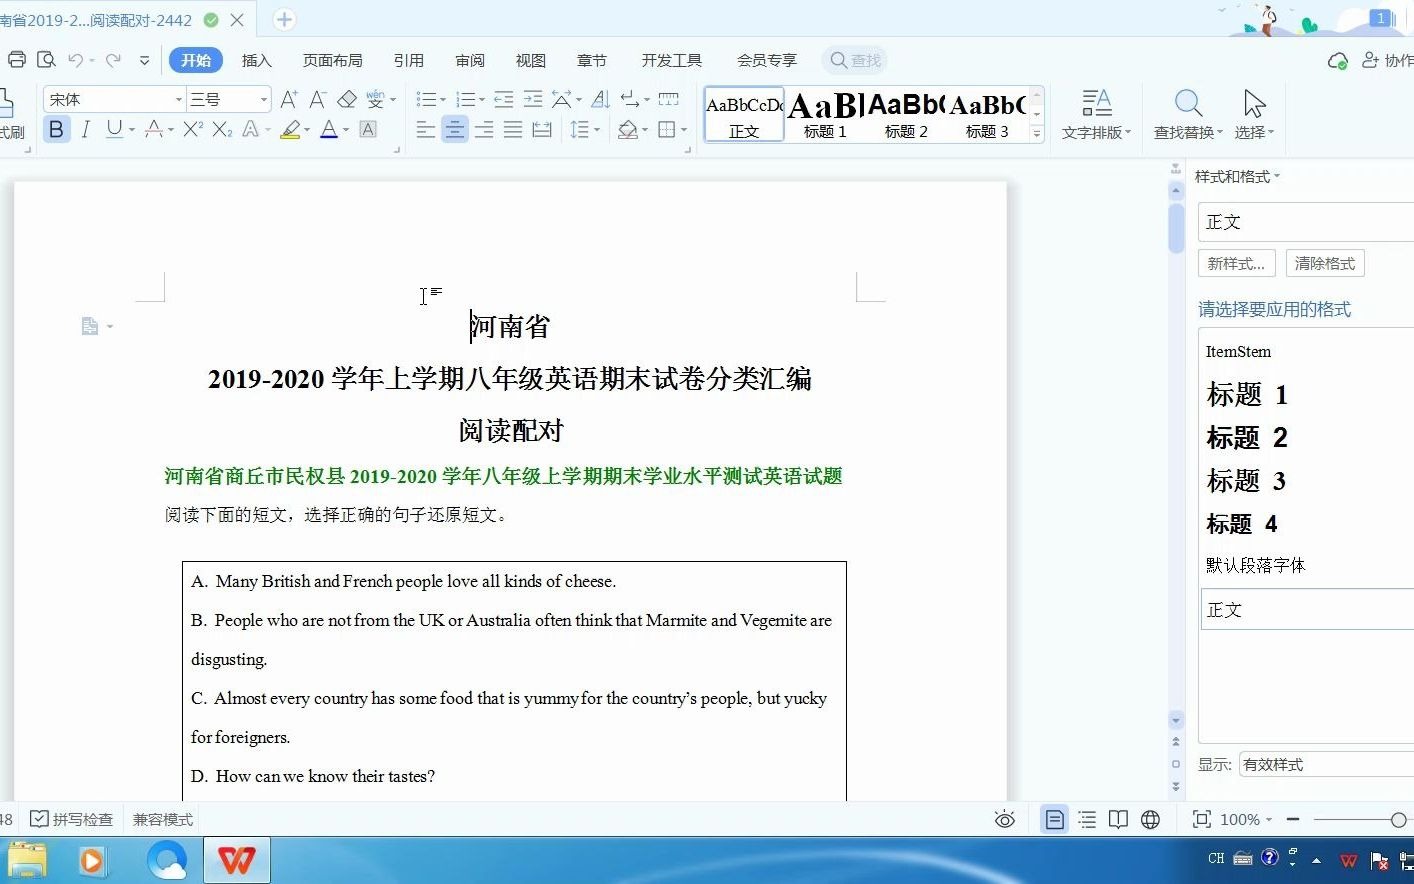Open the 引用 tab
This screenshot has height=884, width=1414.
409,60
